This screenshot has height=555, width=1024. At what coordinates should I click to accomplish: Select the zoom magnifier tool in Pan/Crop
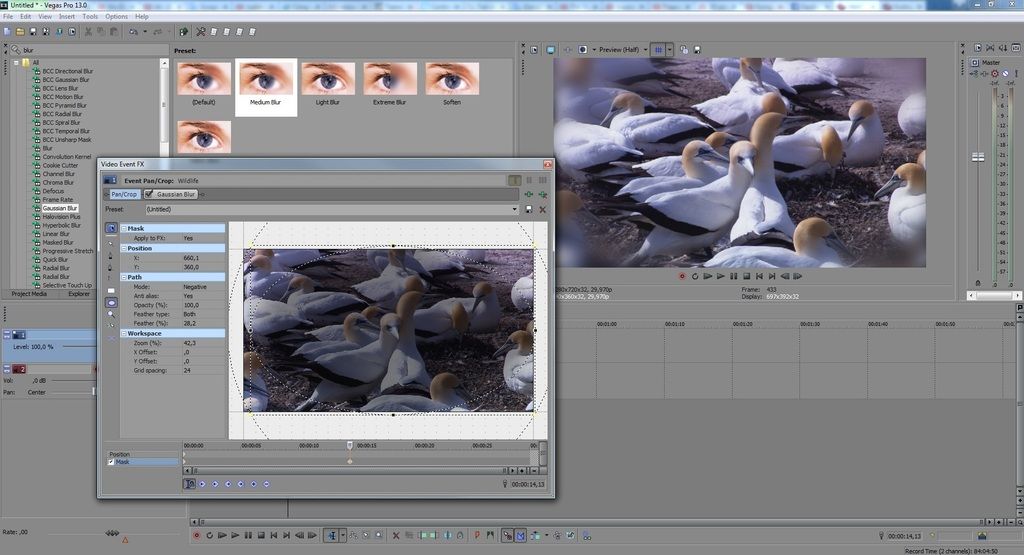[x=111, y=314]
